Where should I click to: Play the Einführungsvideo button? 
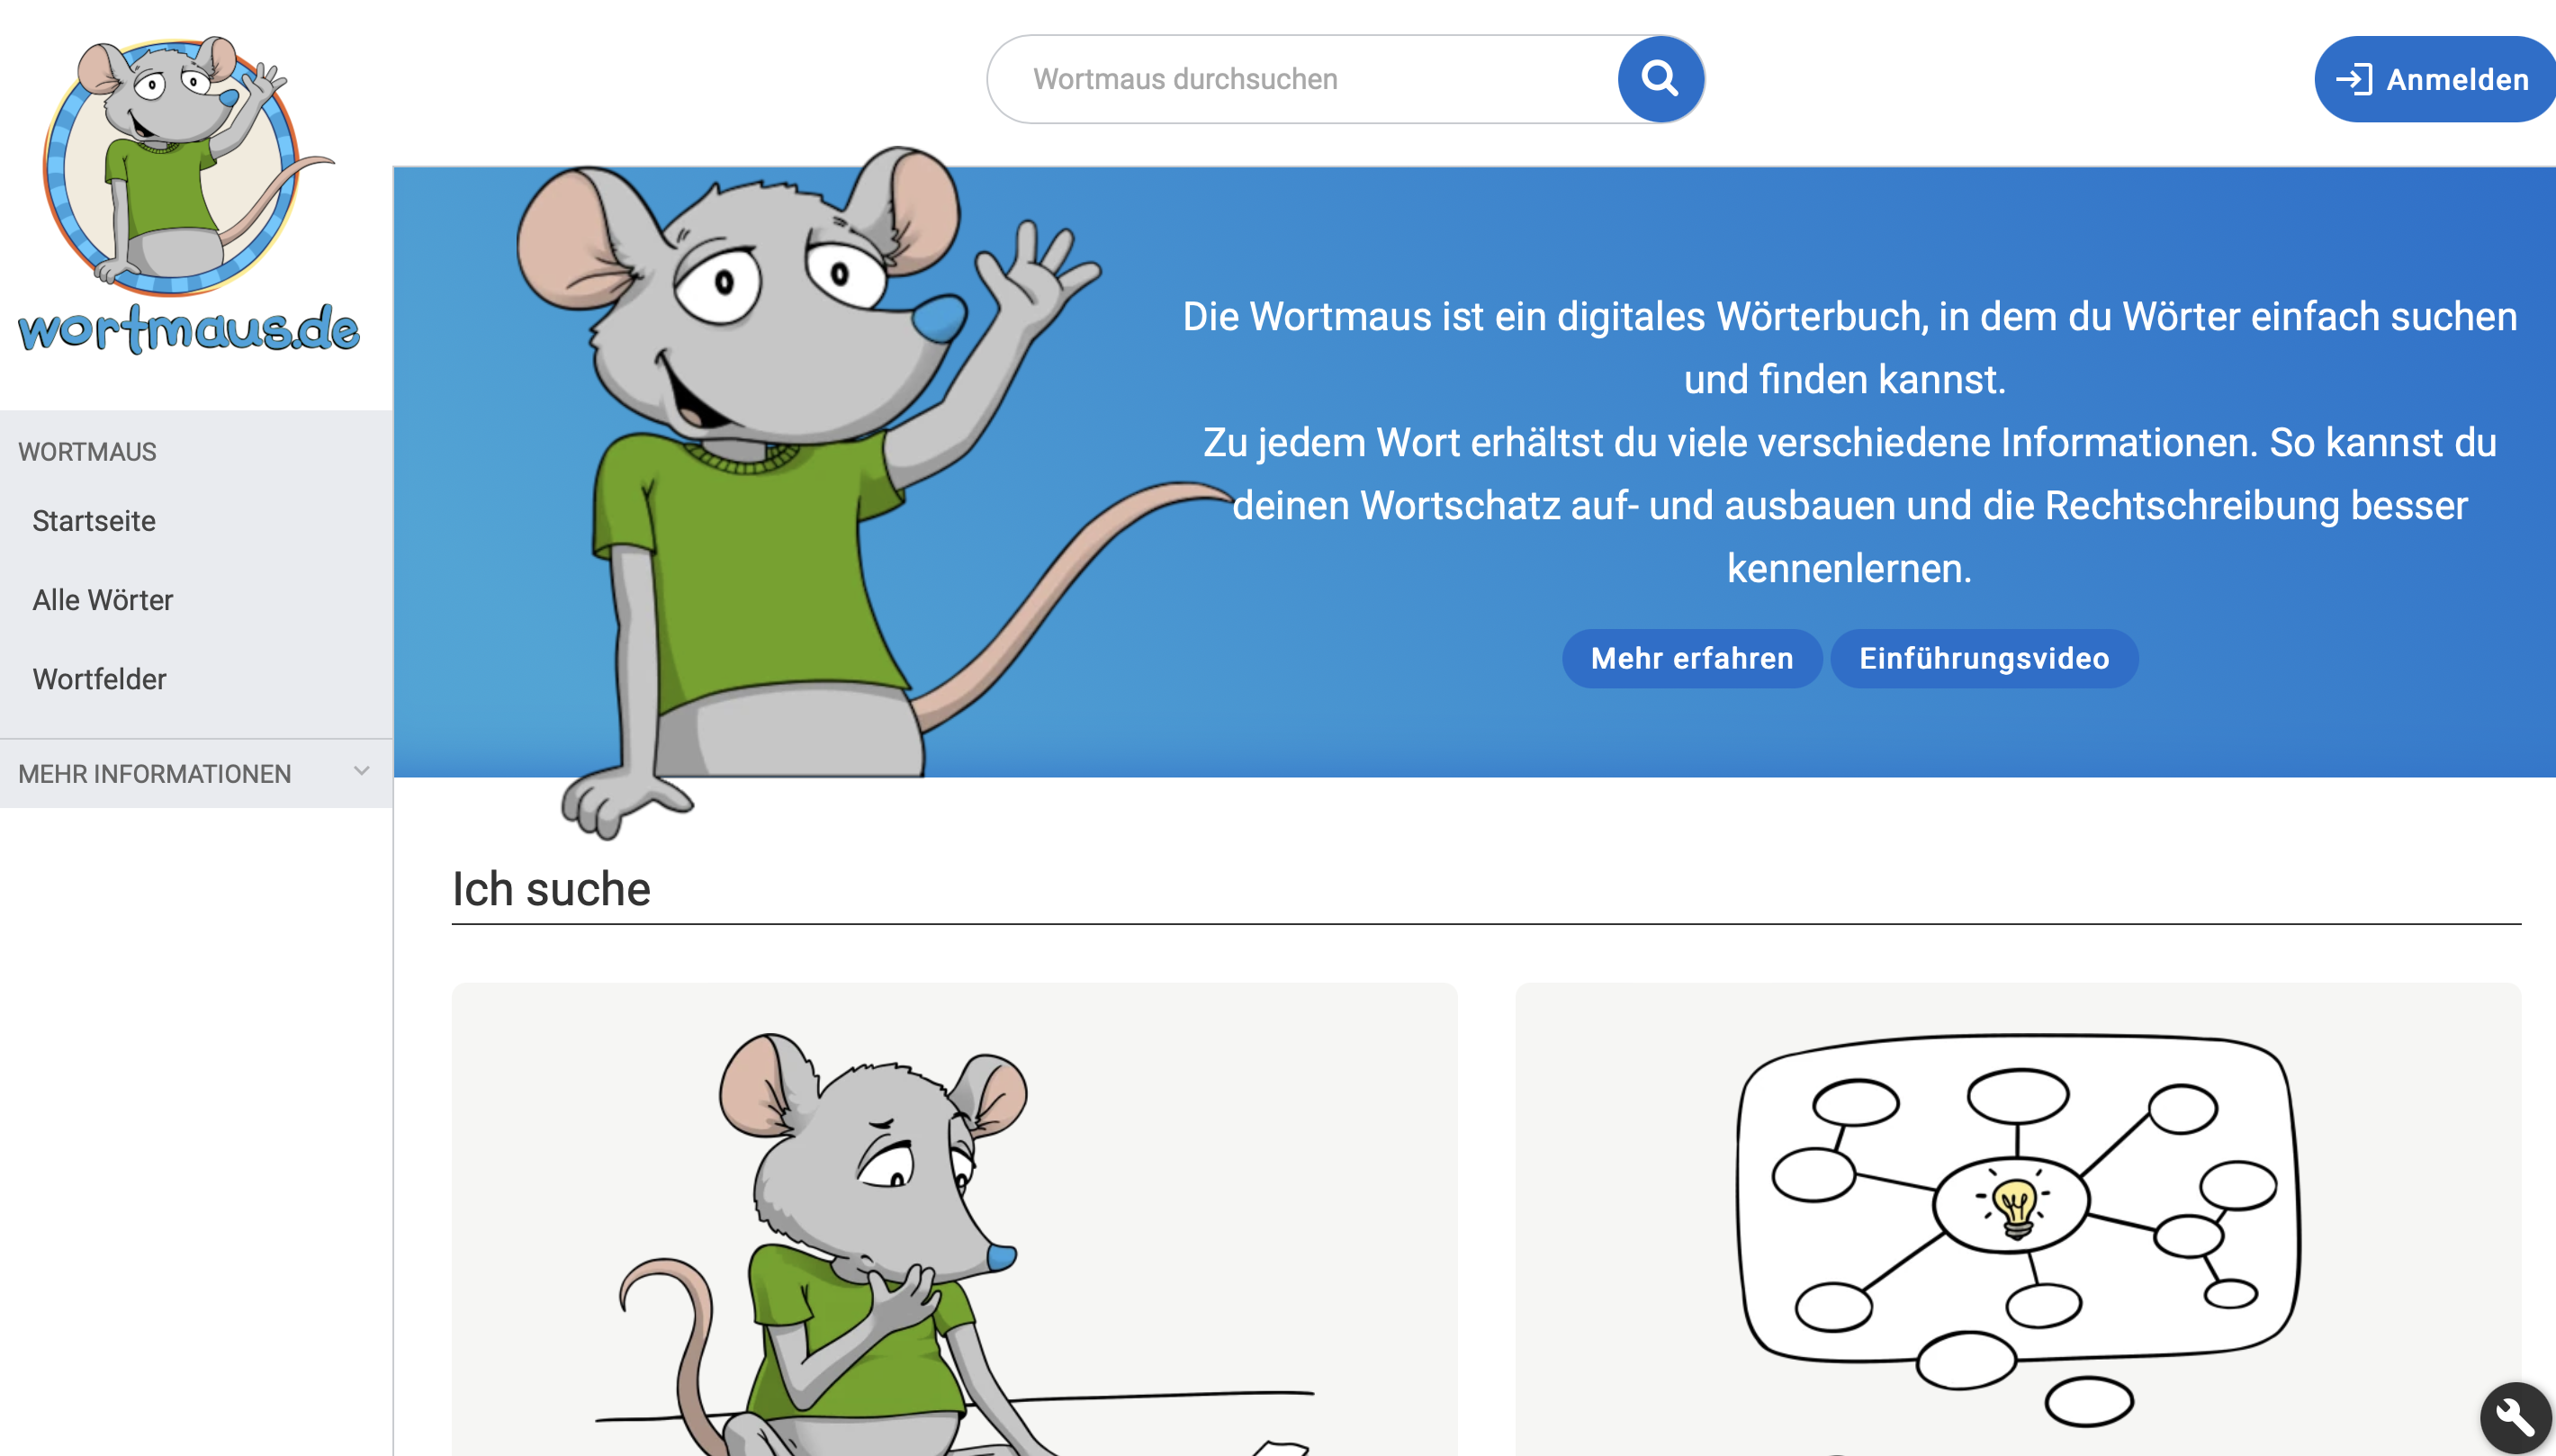point(1984,658)
